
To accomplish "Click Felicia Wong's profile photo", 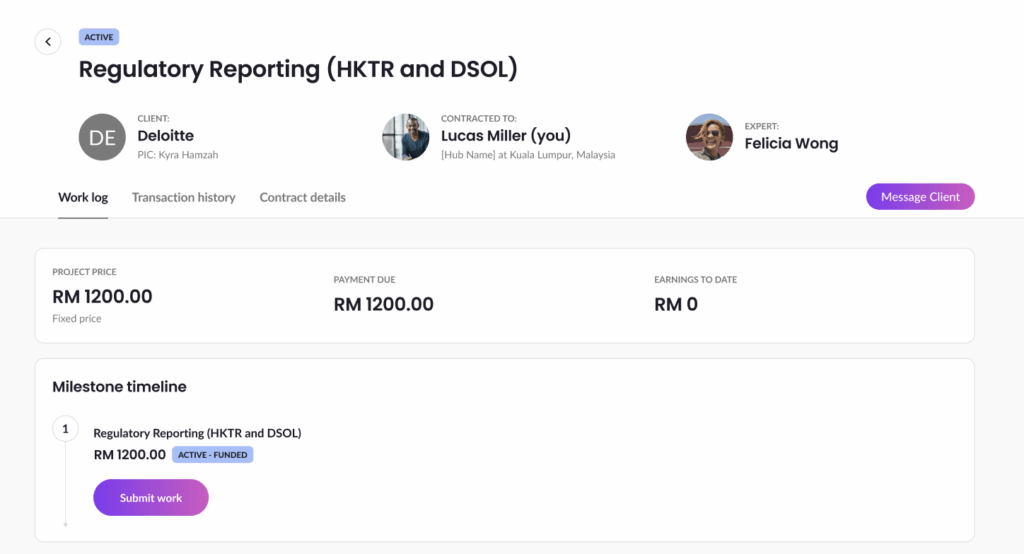I will (709, 138).
